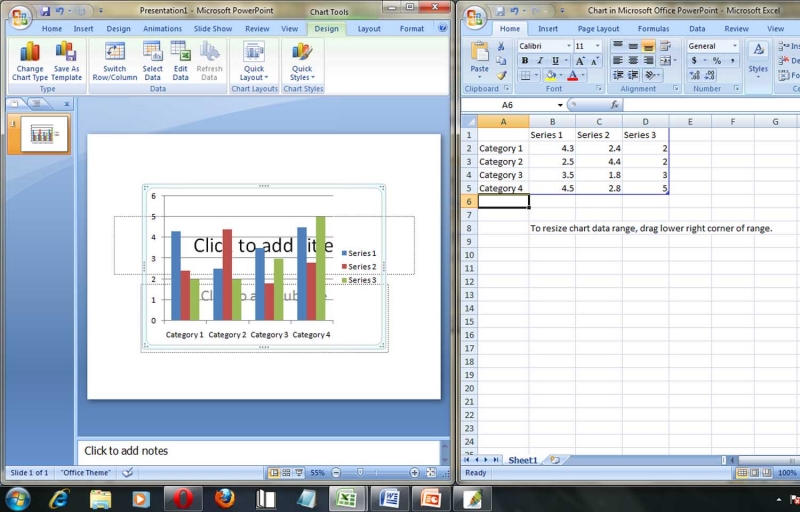800x512 pixels.
Task: Toggle Bold formatting in Excel
Action: tap(525, 61)
